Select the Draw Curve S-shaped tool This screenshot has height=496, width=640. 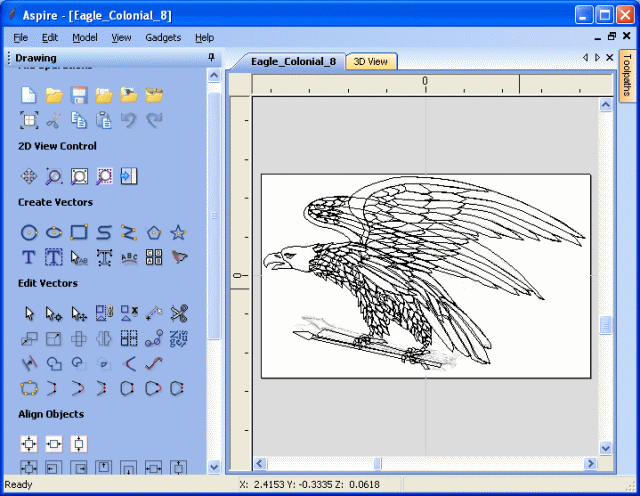(104, 233)
